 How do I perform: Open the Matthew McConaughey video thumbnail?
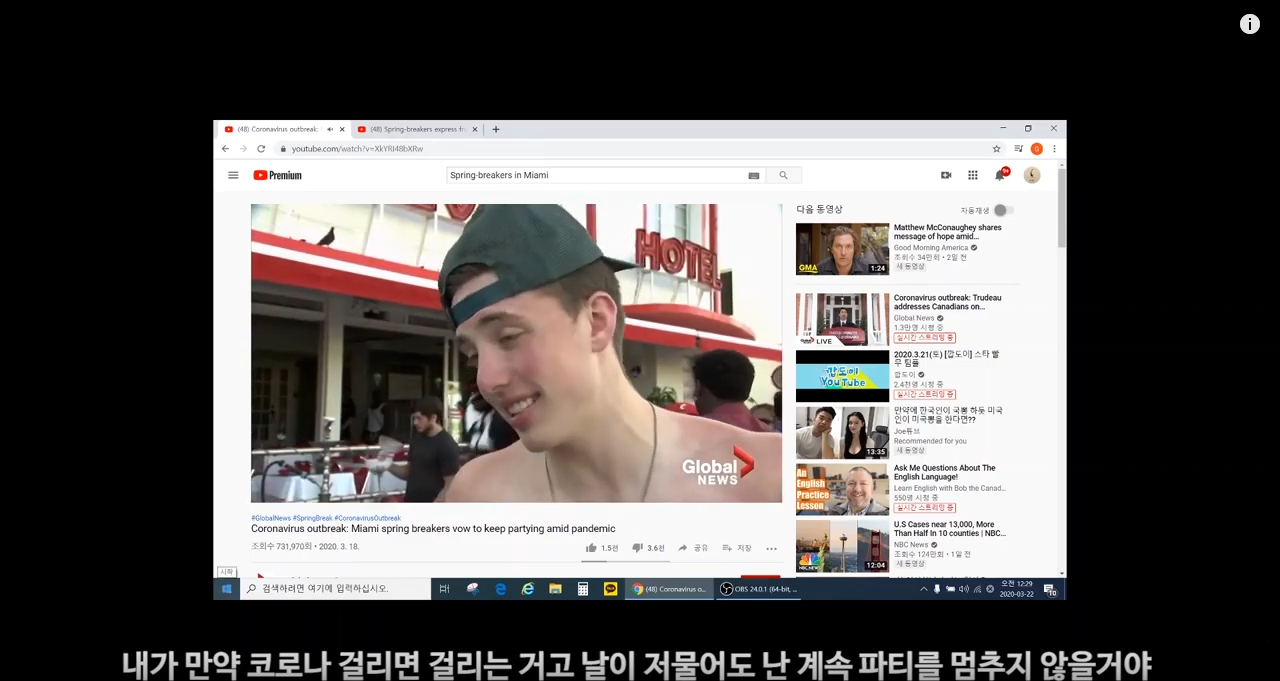(842, 249)
